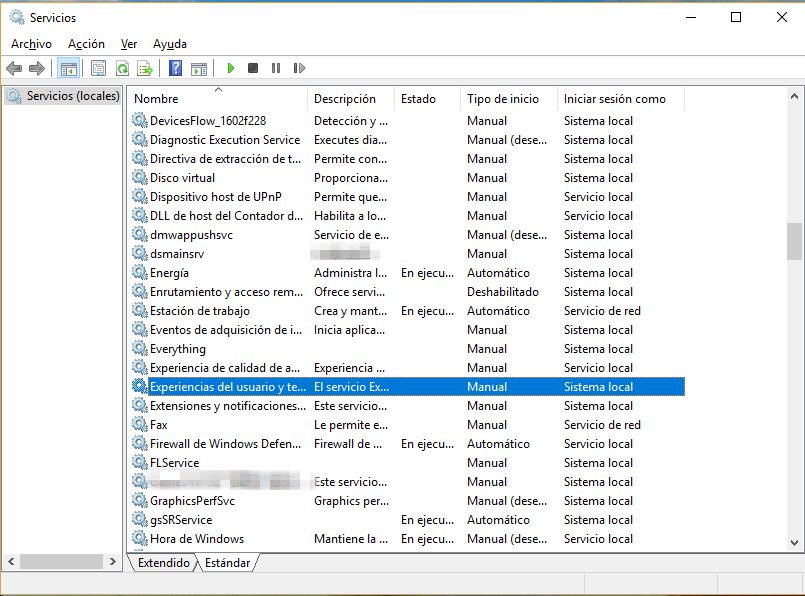The width and height of the screenshot is (805, 596).
Task: Click the vertical scrollbar thumb in the services list
Action: tap(794, 240)
